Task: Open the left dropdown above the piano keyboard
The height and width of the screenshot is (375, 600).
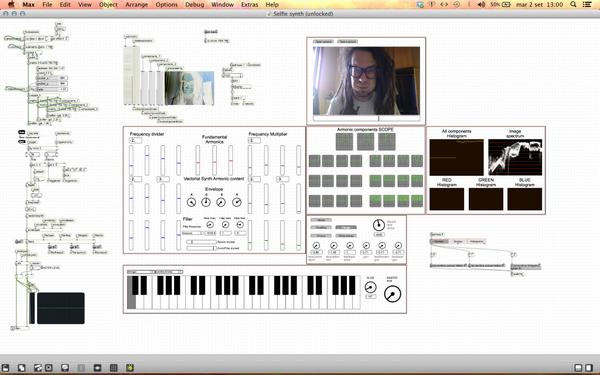Action: coord(140,272)
